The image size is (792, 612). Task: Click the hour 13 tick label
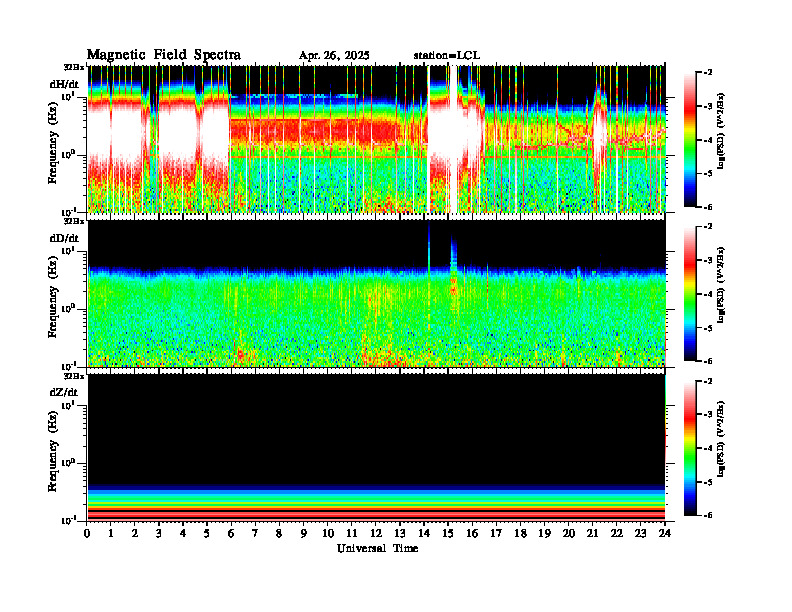click(x=400, y=534)
